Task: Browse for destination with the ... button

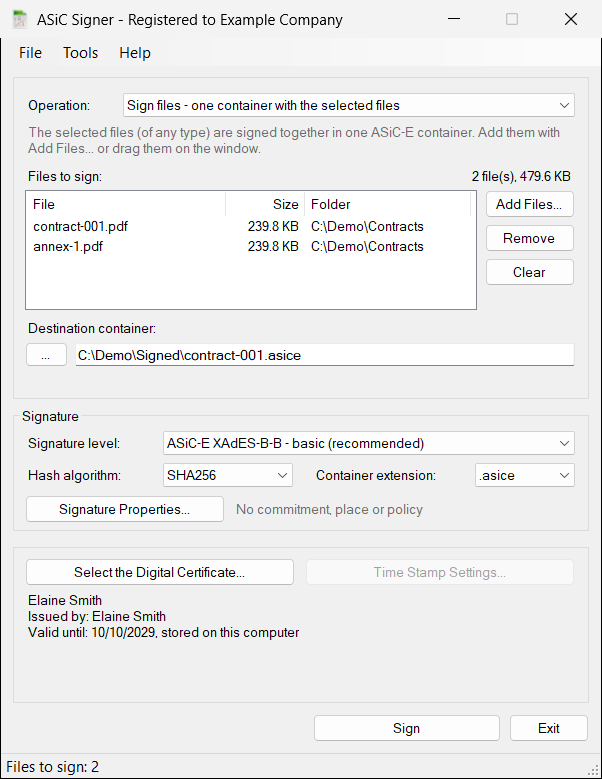Action: tap(46, 355)
